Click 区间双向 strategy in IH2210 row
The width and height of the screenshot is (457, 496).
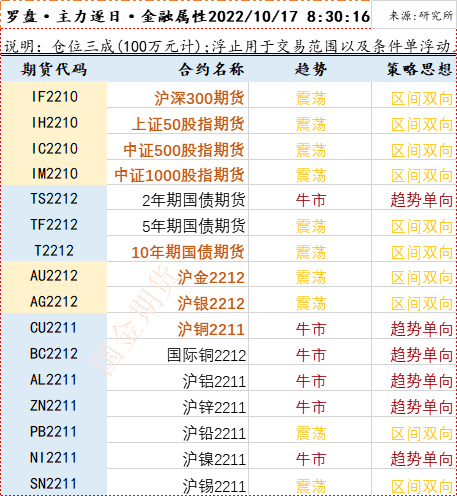click(x=422, y=125)
